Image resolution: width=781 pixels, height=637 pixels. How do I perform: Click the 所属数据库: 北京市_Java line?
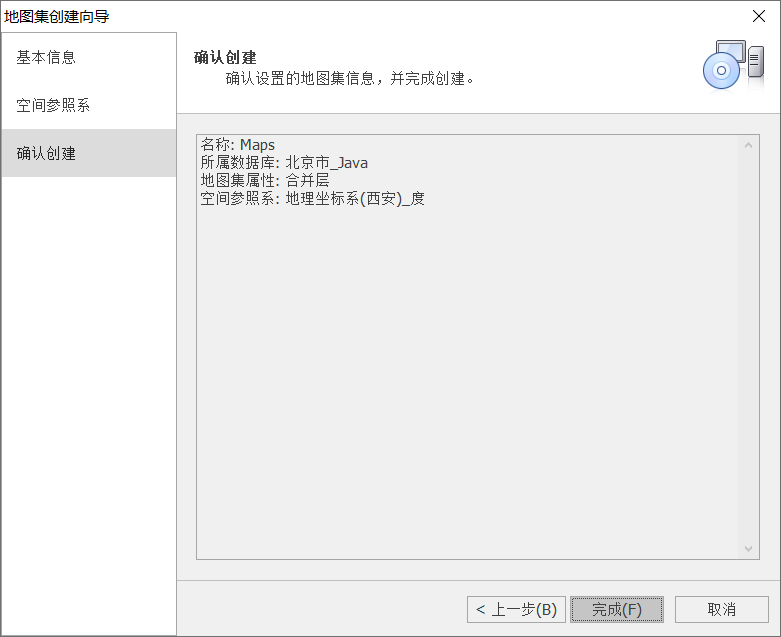284,163
